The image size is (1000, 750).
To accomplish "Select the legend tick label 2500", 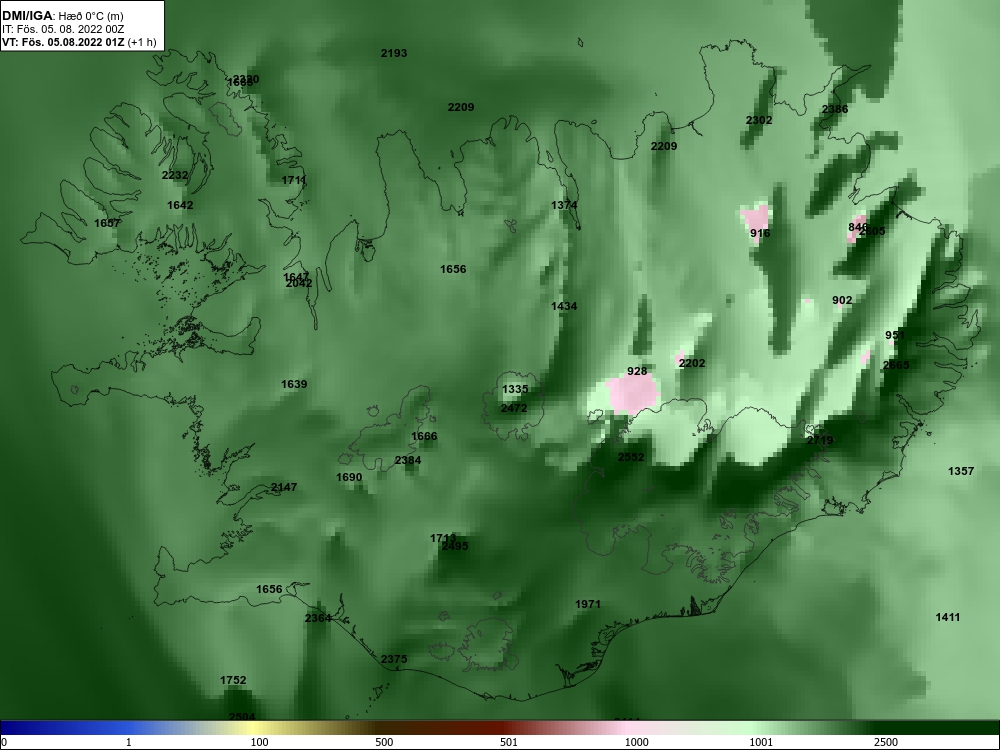I will coord(885,742).
